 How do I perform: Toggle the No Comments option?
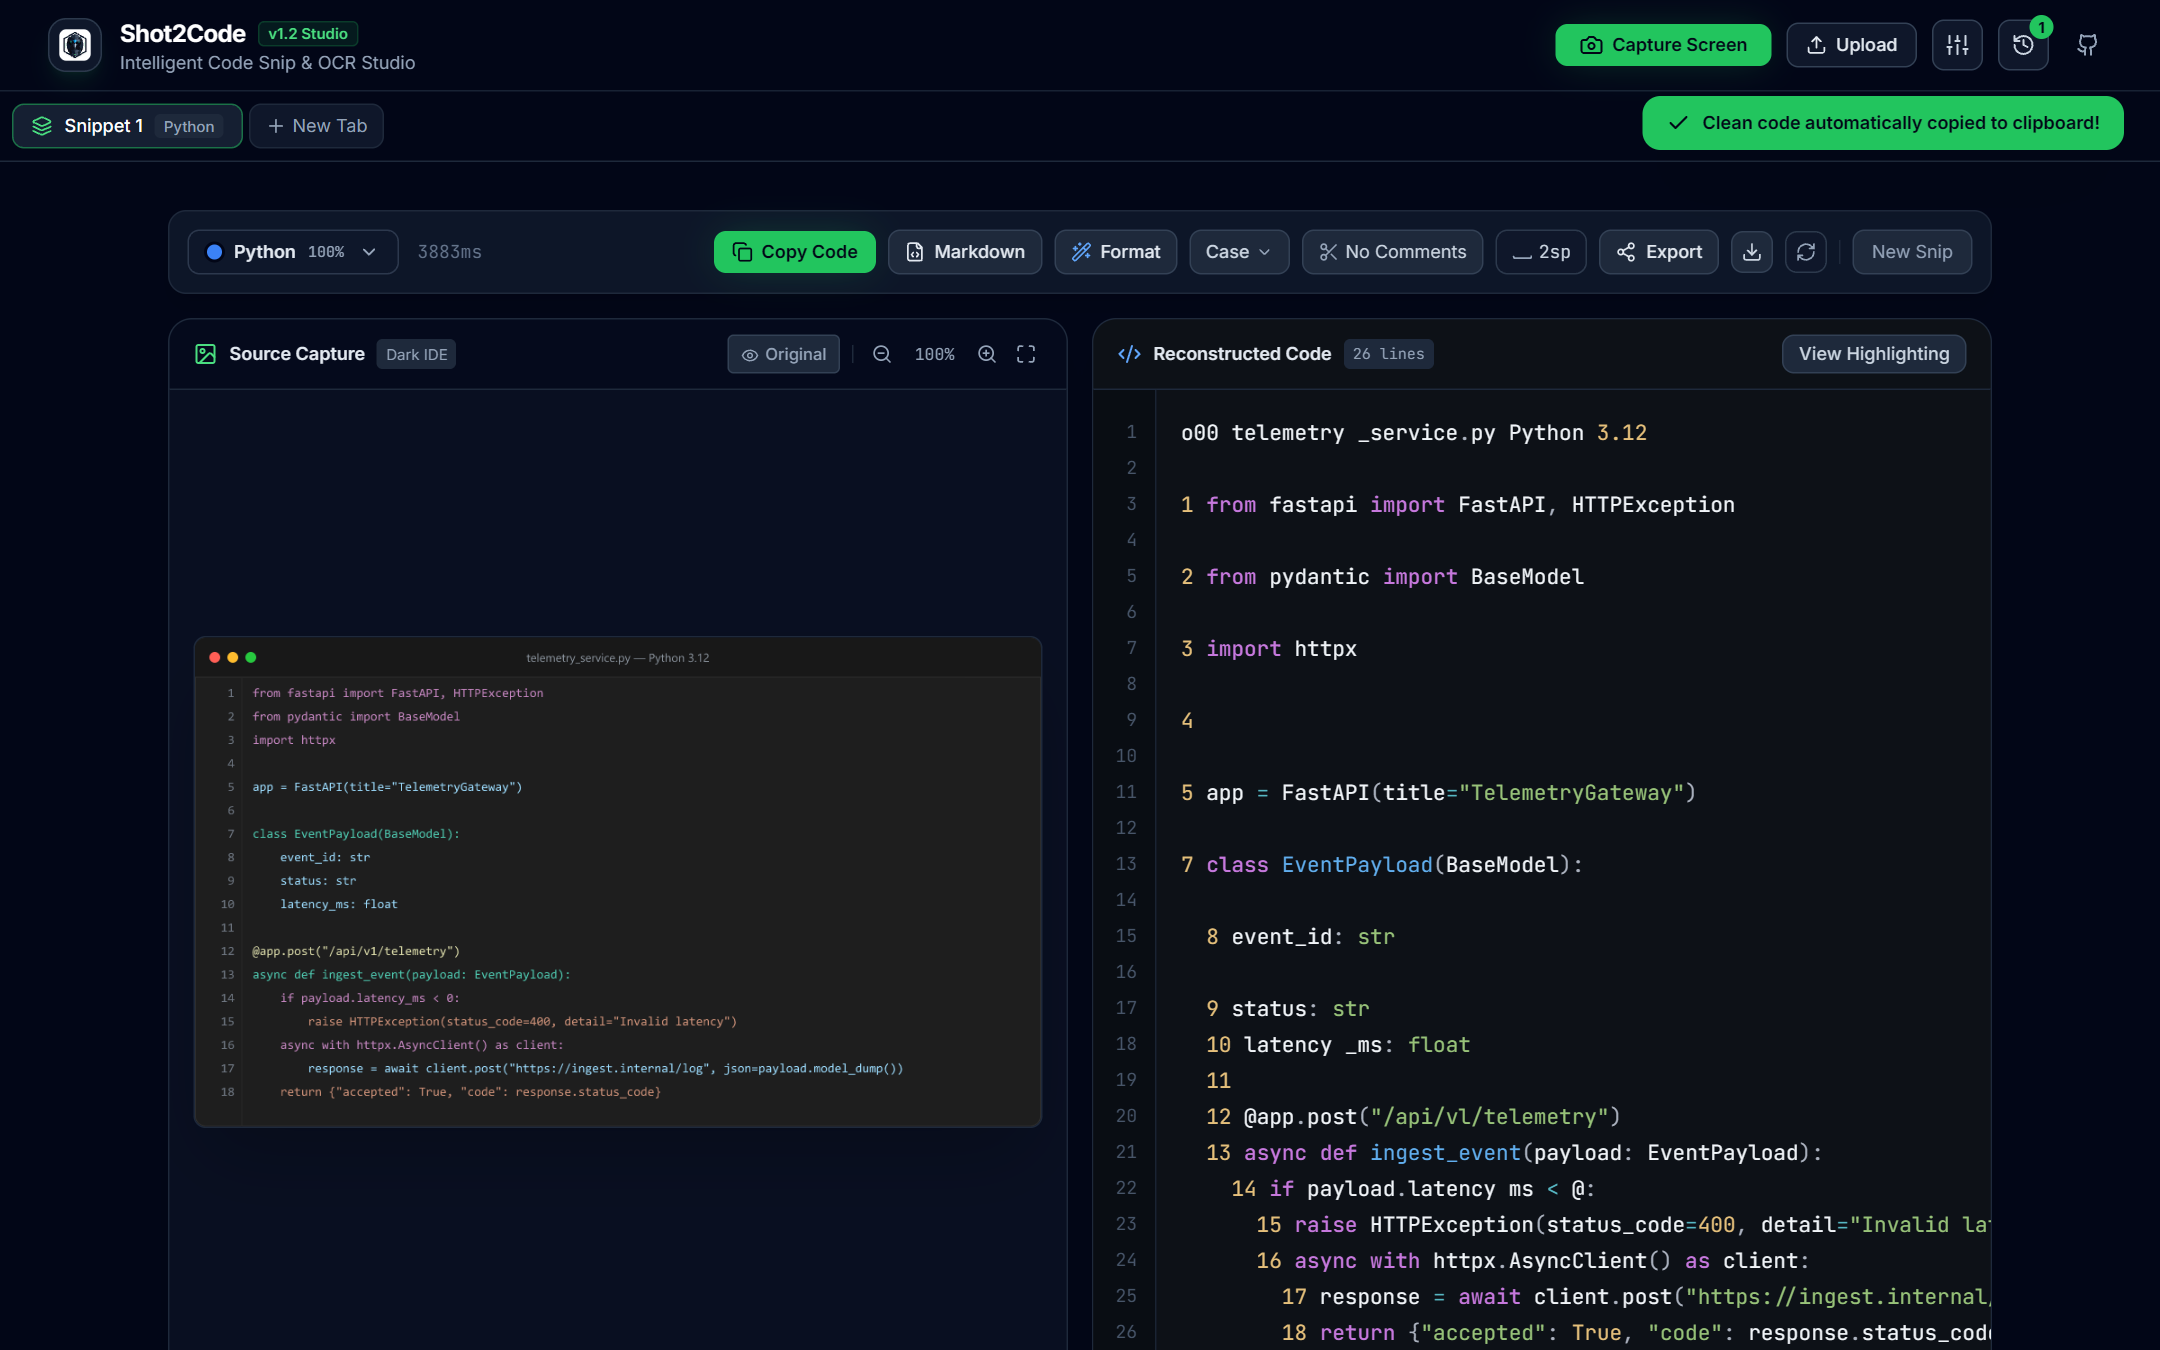pos(1392,252)
